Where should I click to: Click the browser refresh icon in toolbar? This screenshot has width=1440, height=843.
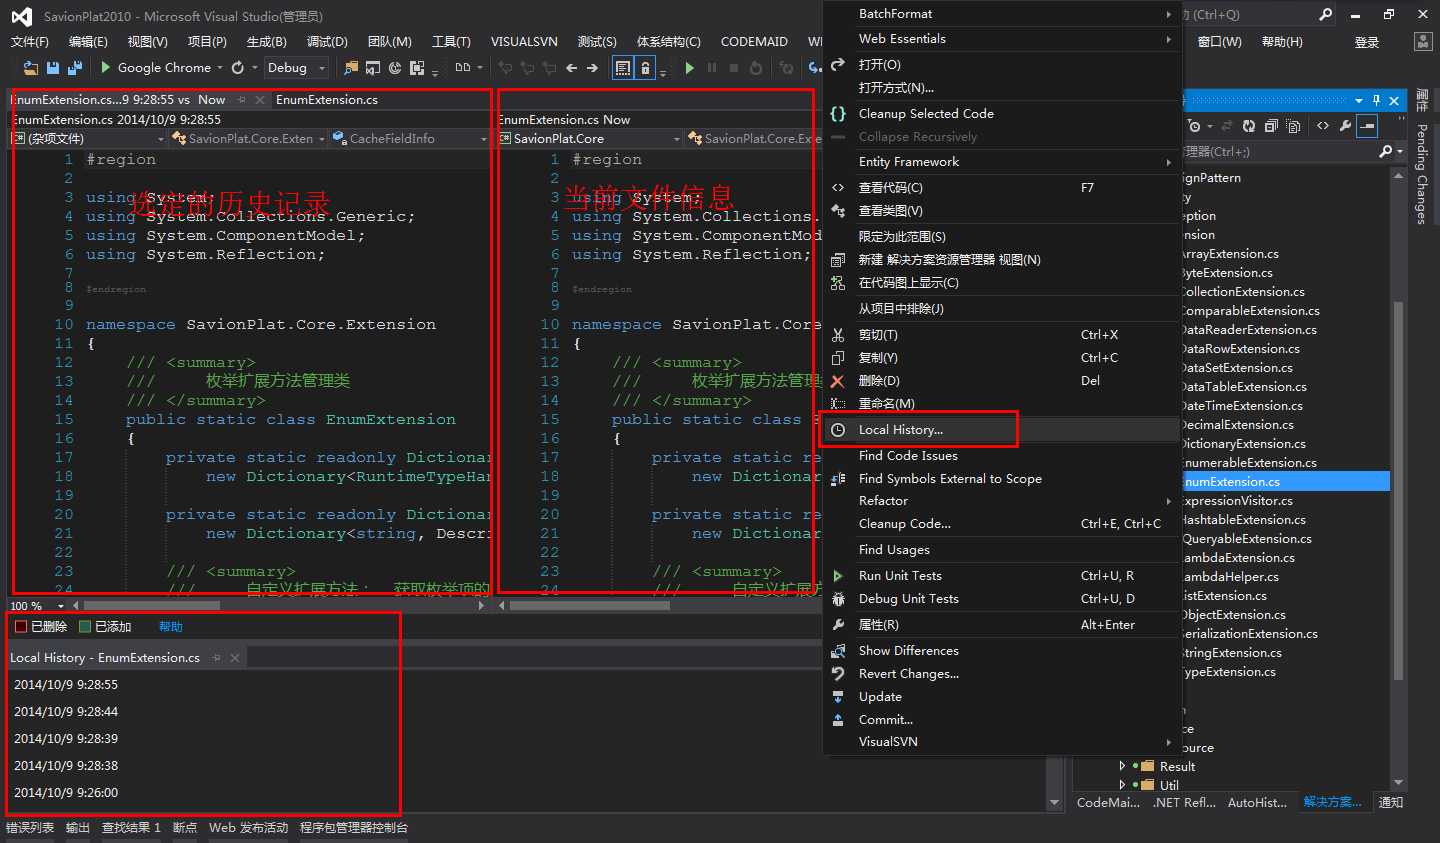(238, 68)
